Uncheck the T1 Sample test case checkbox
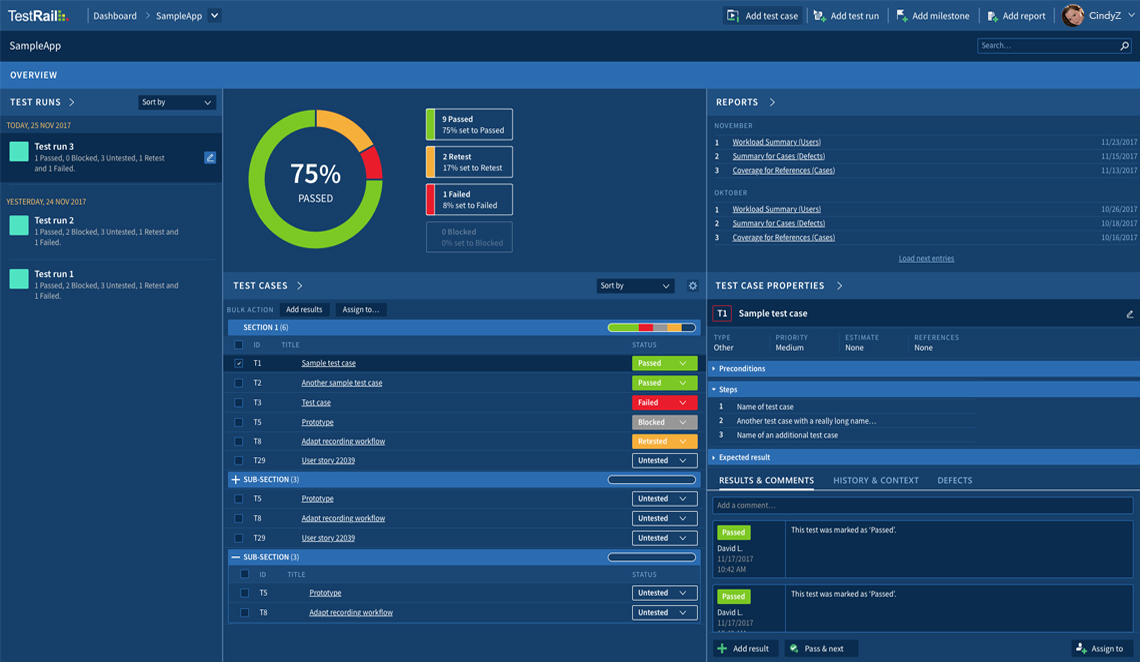 point(238,364)
